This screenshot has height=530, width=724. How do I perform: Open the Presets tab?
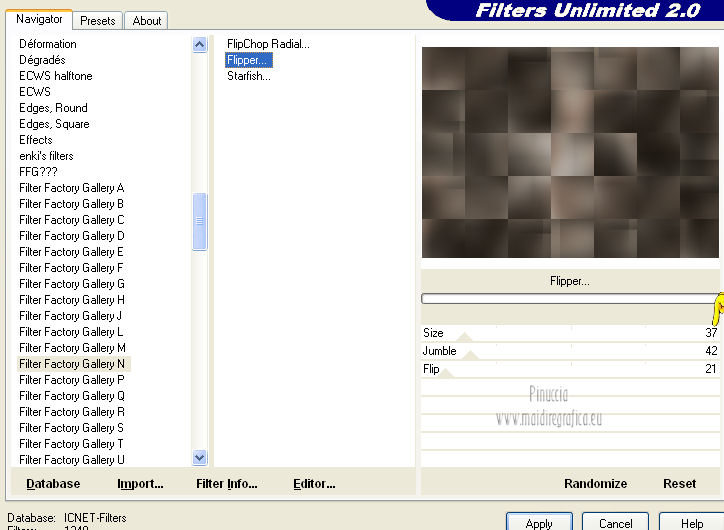pos(97,21)
